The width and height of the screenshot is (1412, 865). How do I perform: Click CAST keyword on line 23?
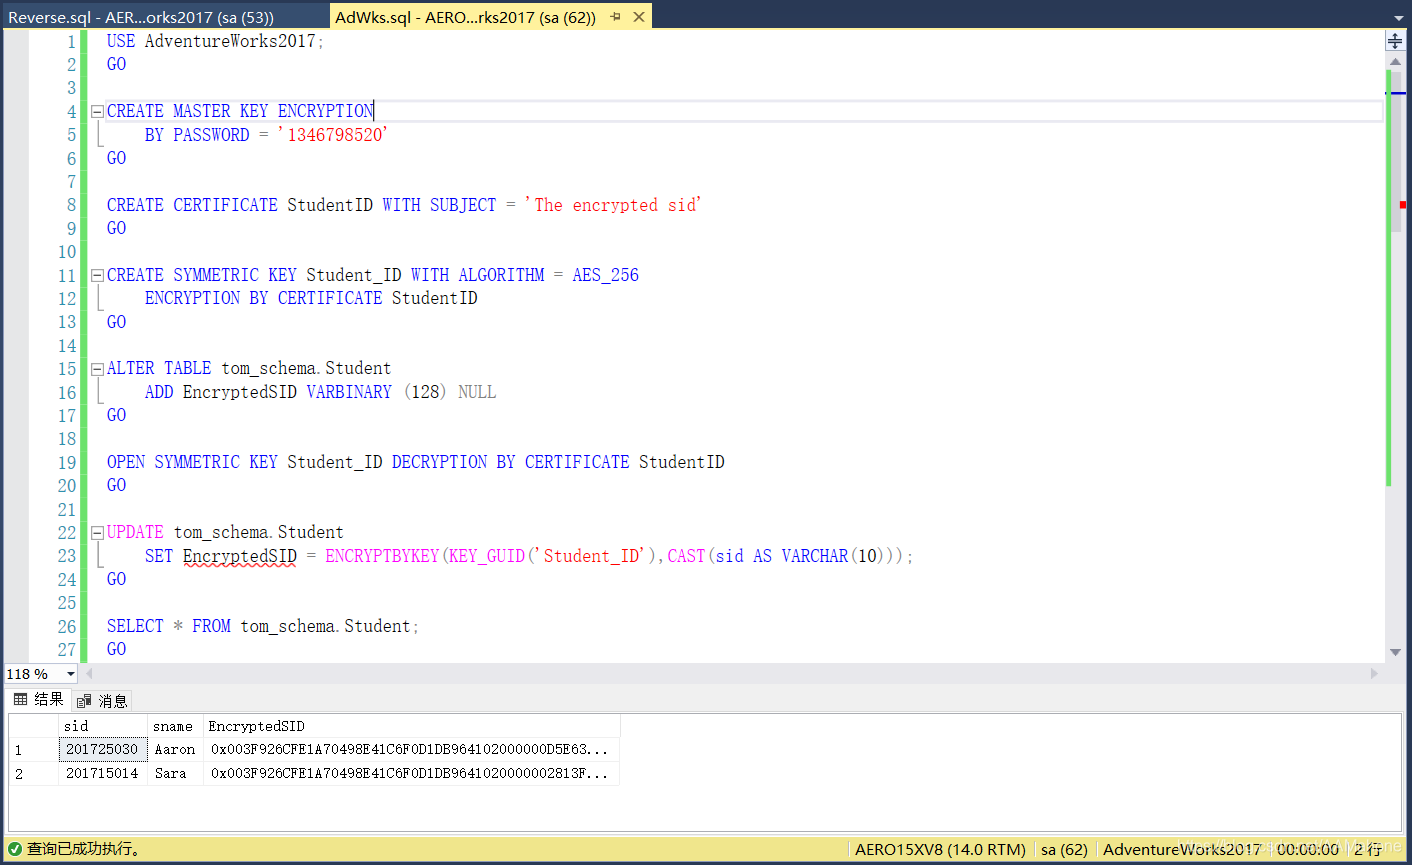(x=686, y=556)
